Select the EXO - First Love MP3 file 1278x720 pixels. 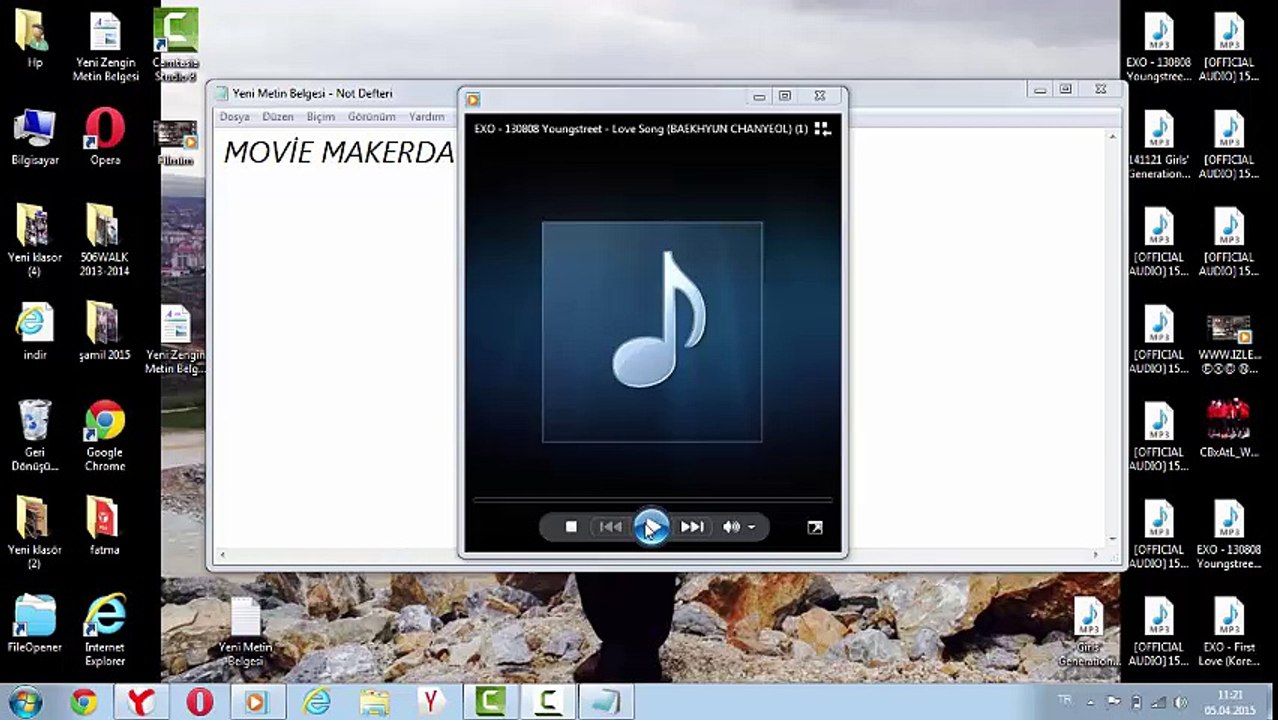click(1229, 632)
